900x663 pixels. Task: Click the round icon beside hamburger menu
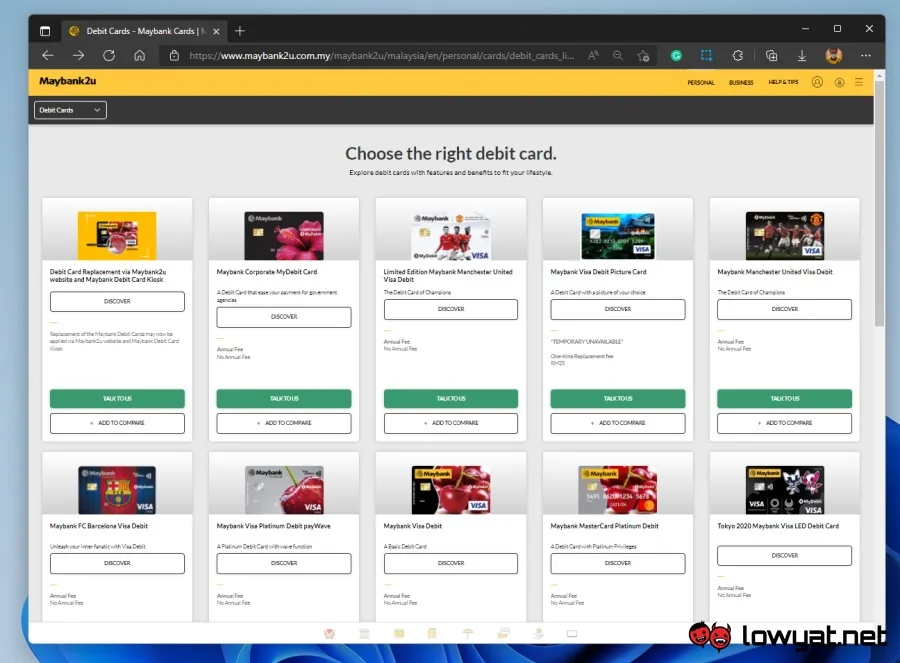(839, 83)
